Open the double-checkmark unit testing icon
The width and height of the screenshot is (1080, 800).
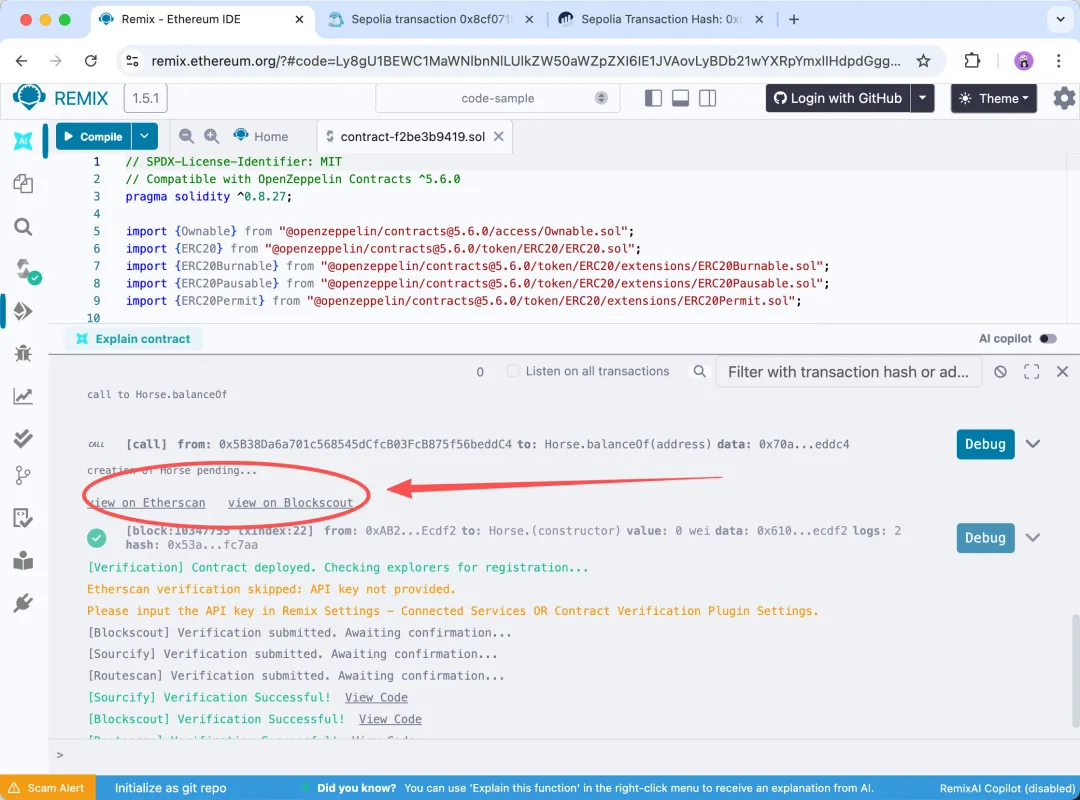[23, 438]
